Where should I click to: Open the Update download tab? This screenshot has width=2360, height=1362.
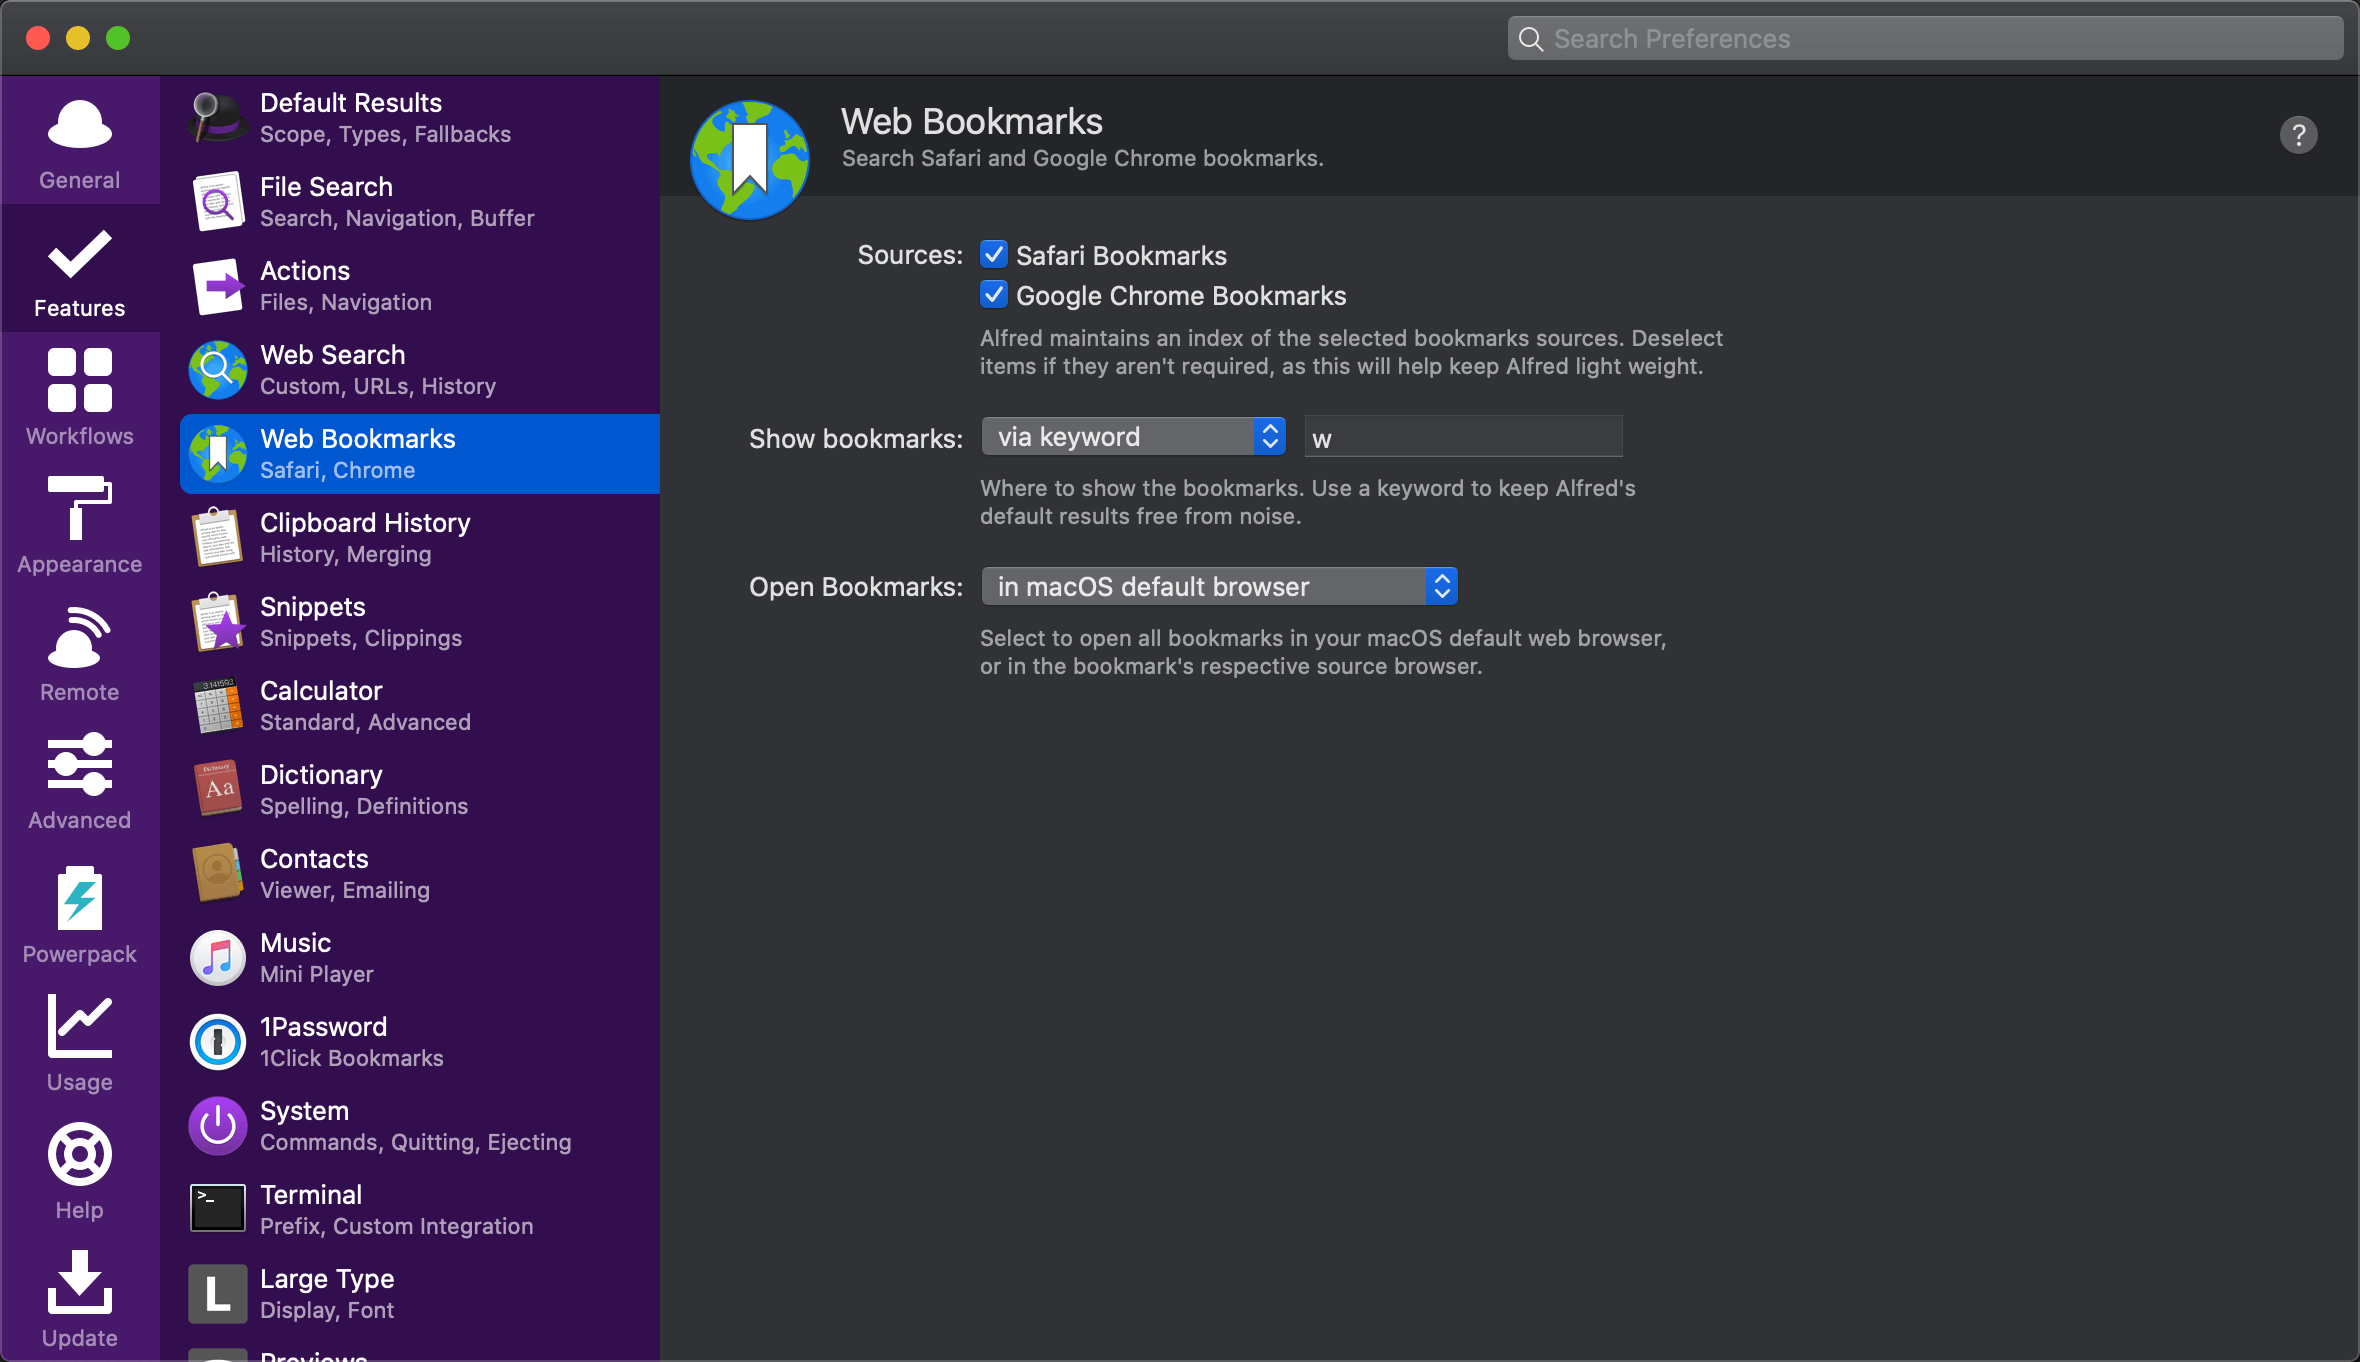tap(80, 1299)
